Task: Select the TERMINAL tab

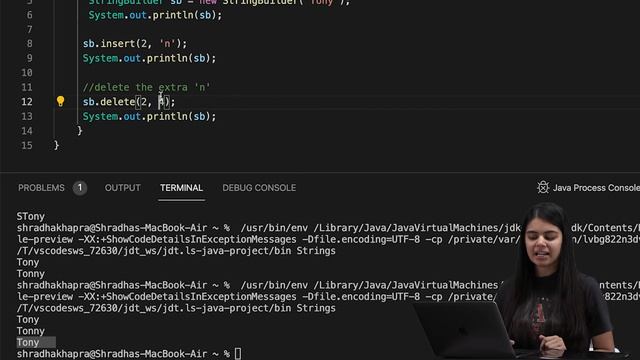Action: [181, 188]
